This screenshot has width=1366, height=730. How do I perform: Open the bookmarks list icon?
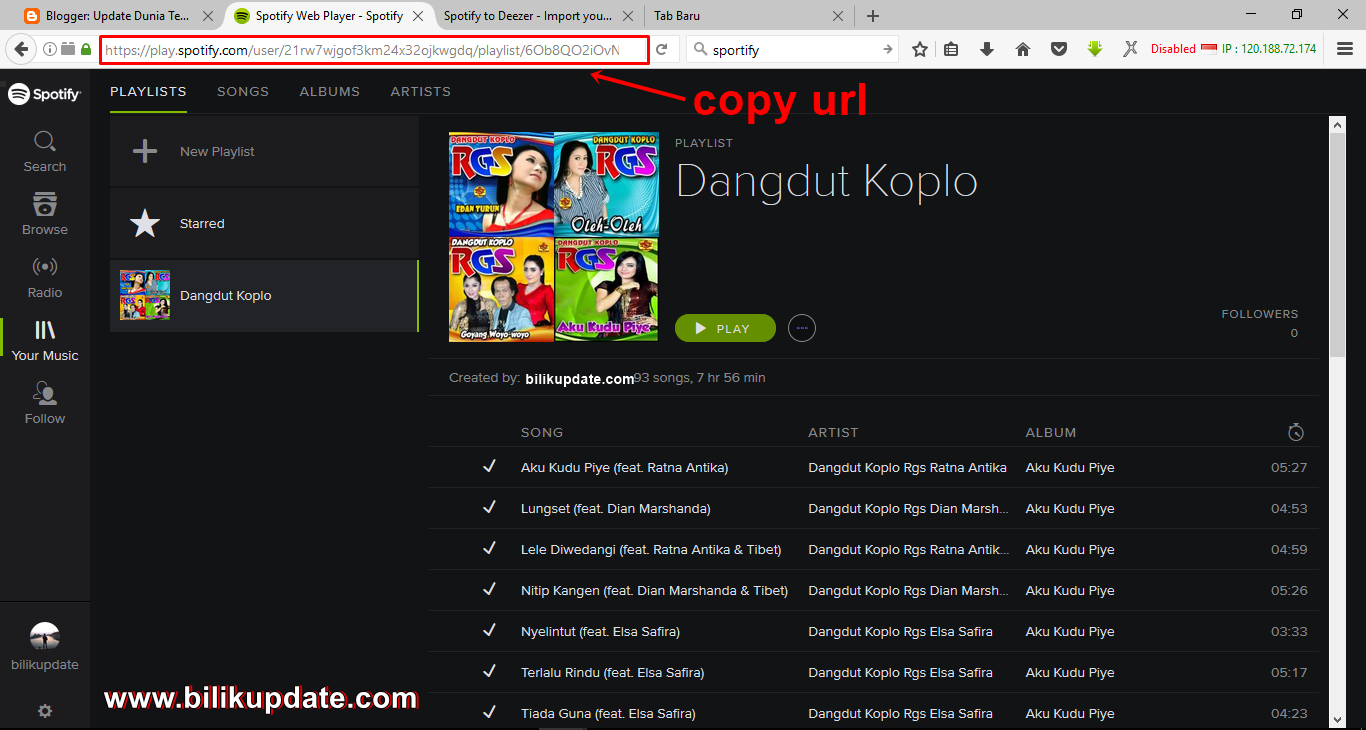(951, 49)
